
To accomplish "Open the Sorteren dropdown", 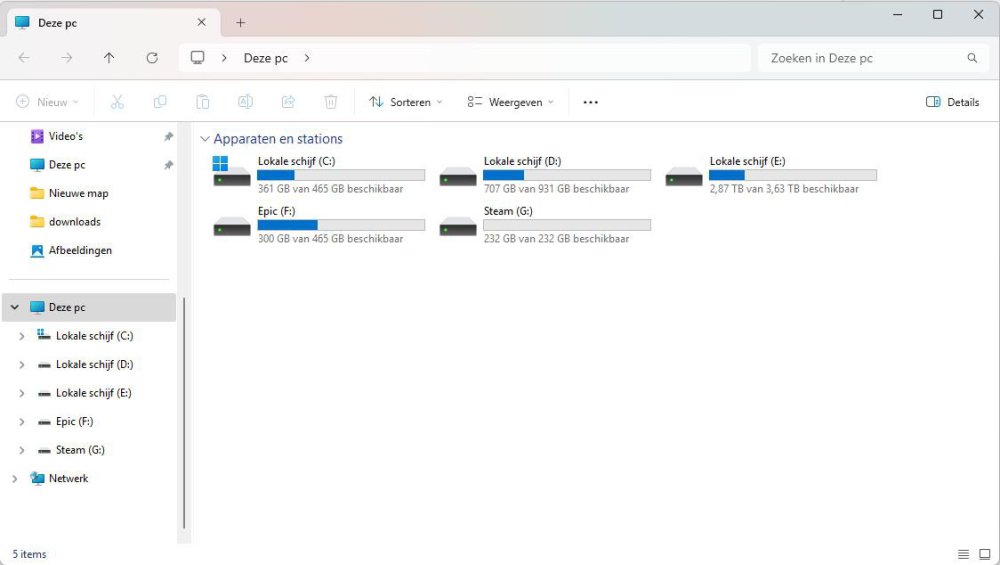I will (406, 102).
